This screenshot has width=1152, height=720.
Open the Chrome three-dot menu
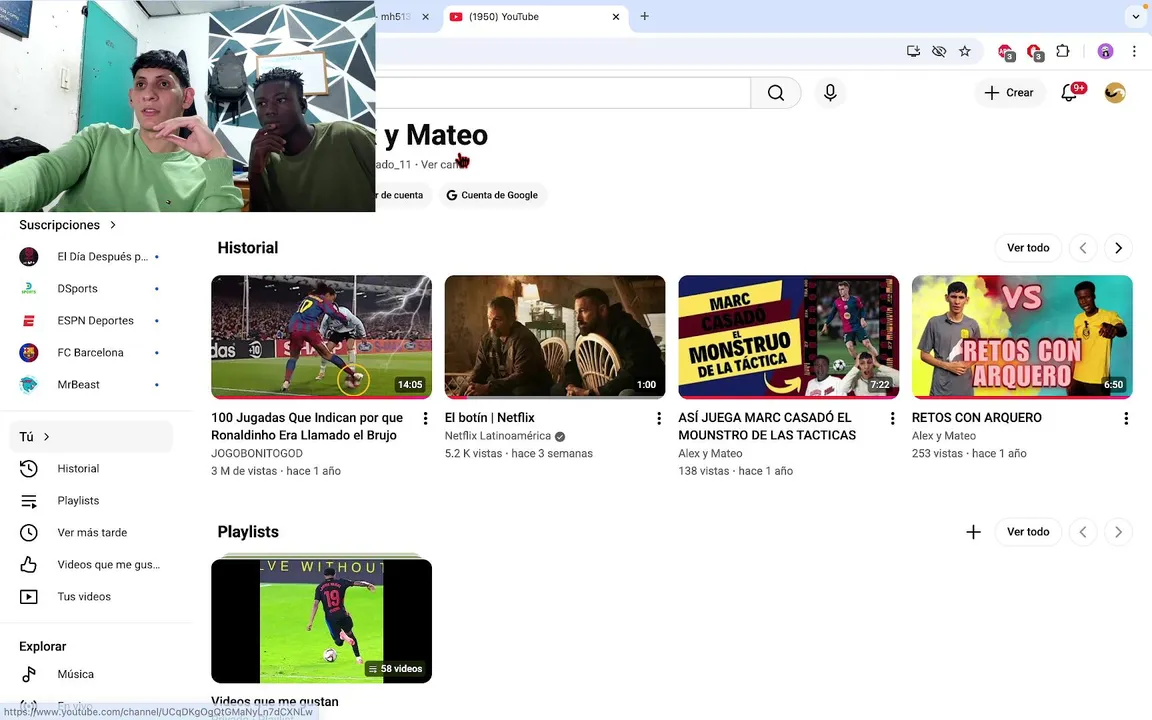(1134, 51)
